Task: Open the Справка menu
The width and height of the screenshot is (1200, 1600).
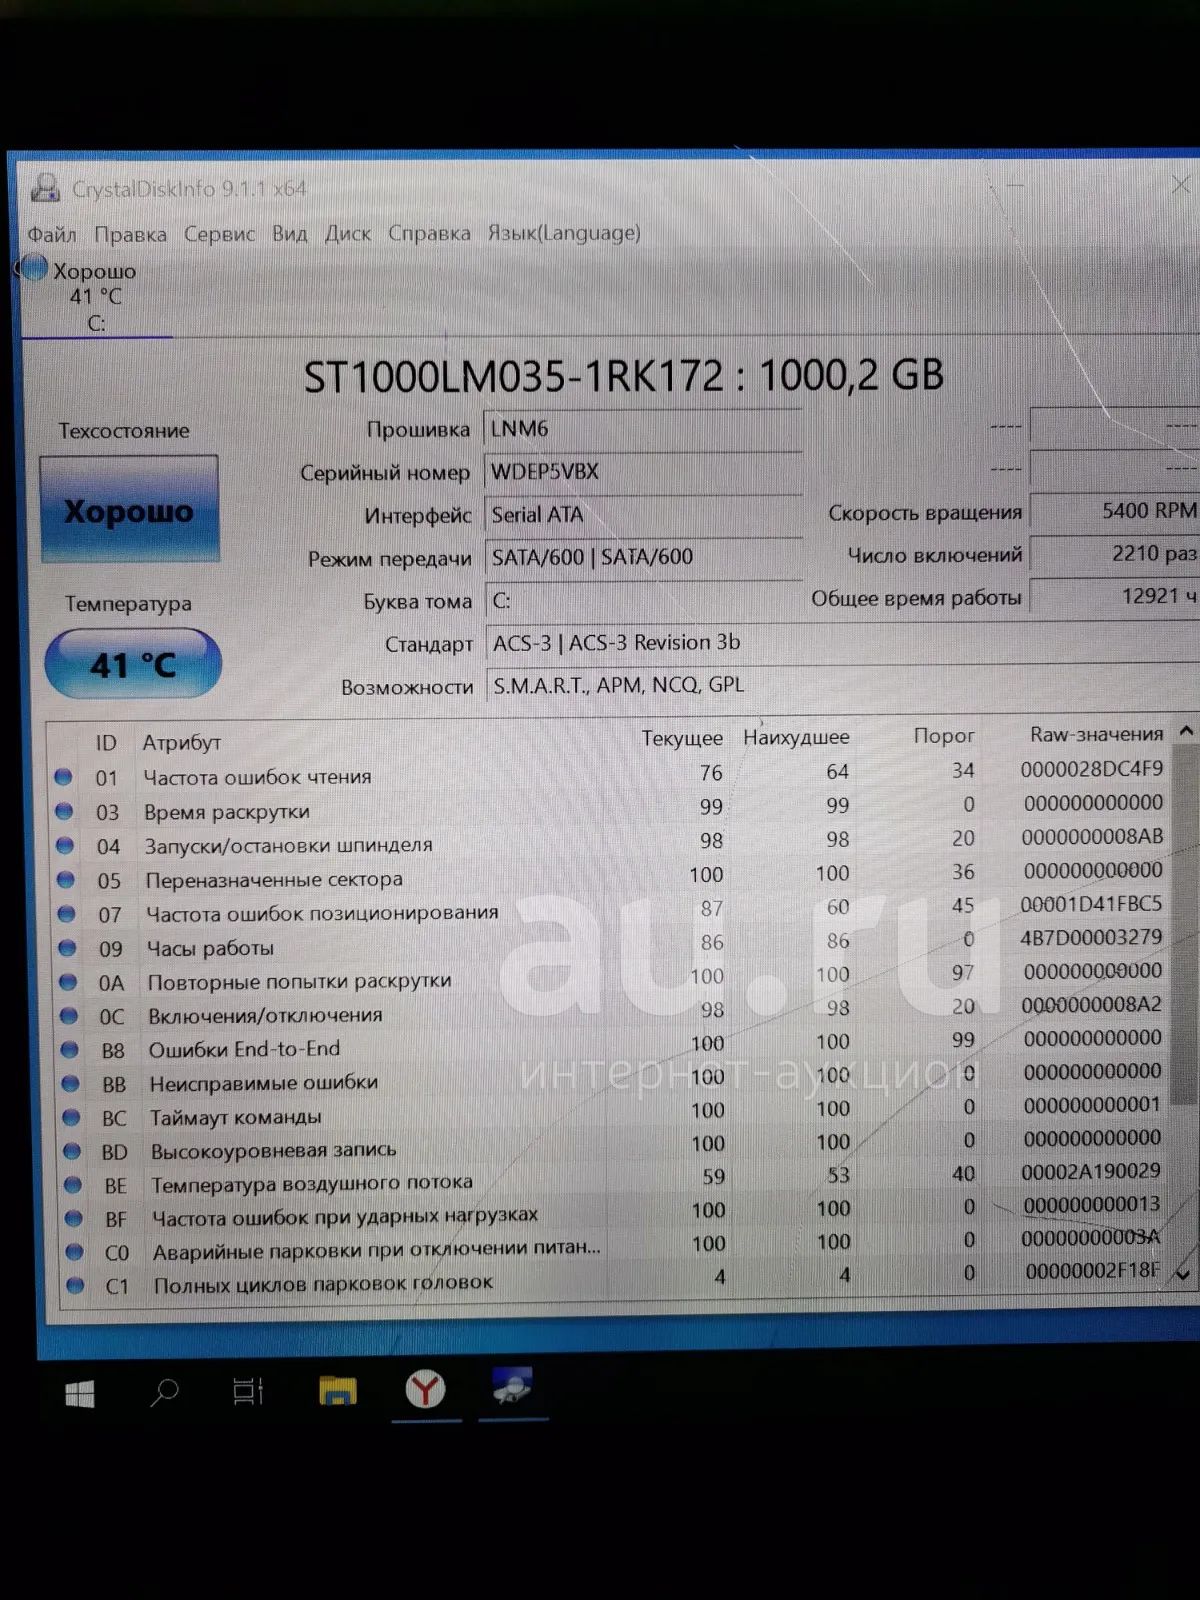Action: point(429,233)
